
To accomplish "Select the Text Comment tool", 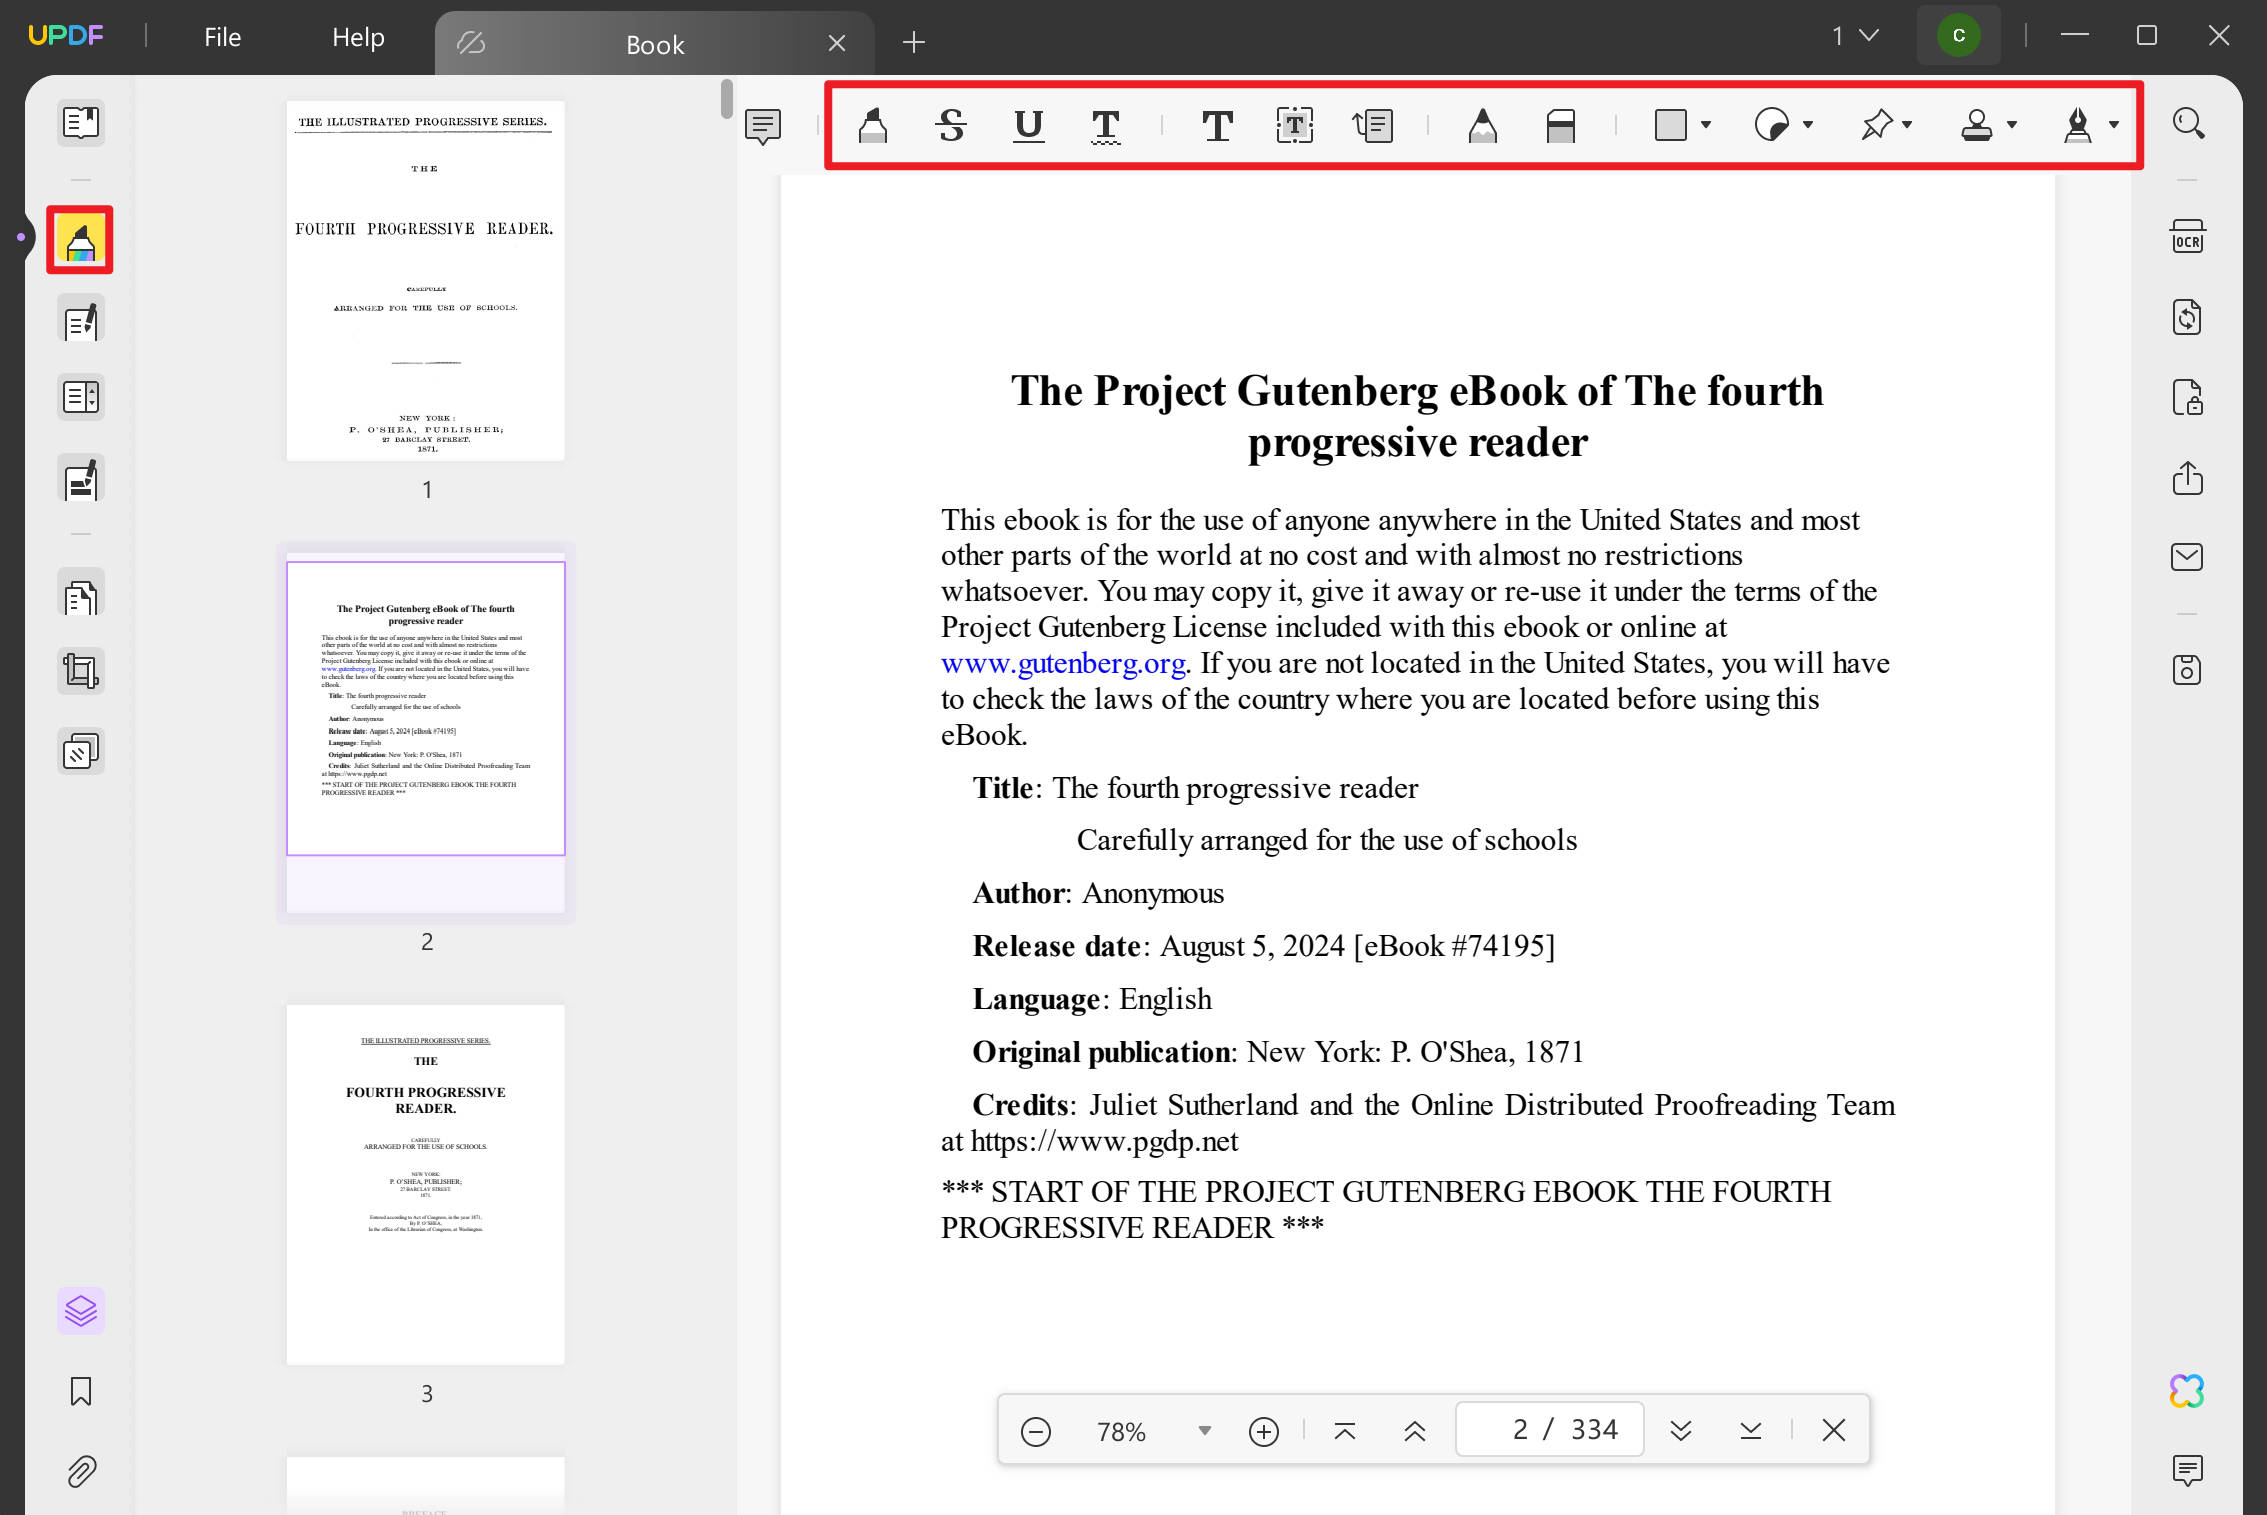I will point(1217,125).
